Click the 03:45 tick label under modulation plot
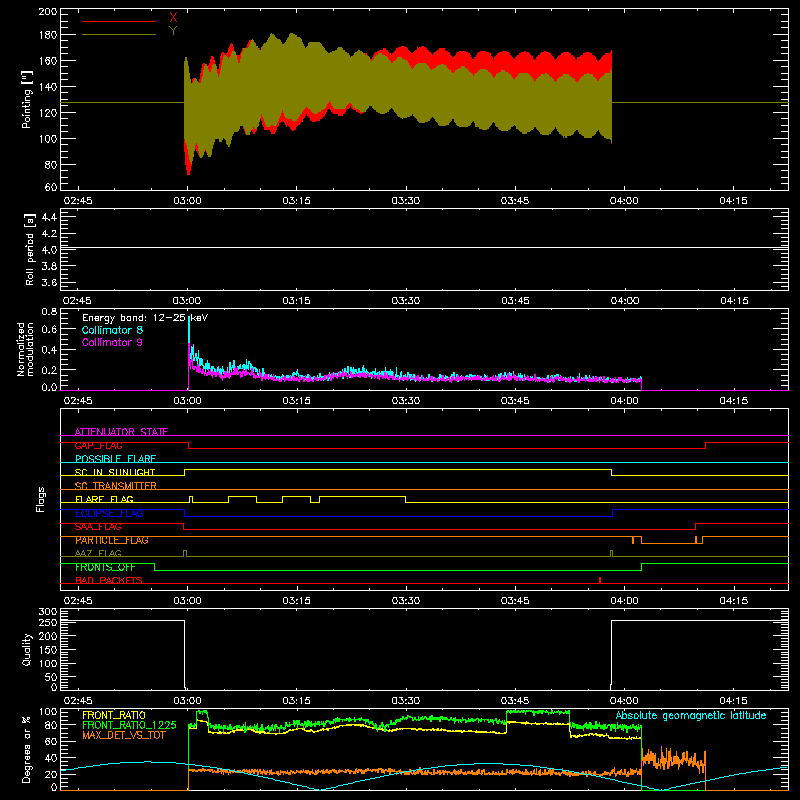800x800 pixels. (515, 401)
